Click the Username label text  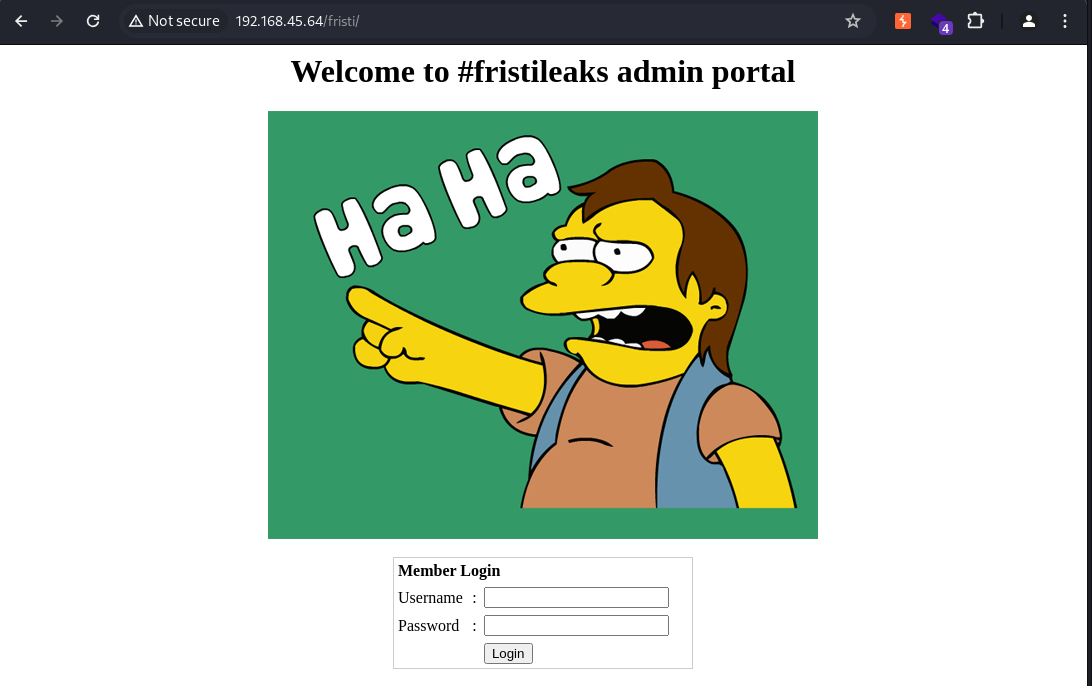click(x=430, y=598)
